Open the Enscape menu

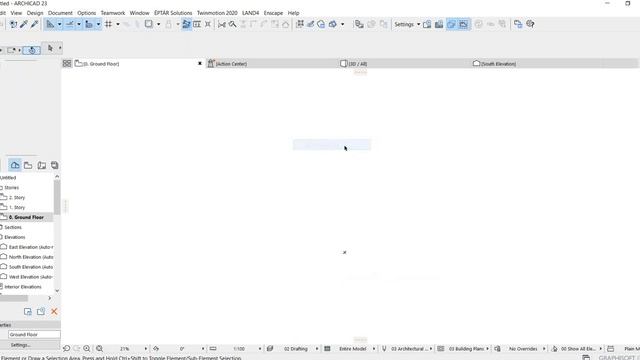tap(273, 13)
